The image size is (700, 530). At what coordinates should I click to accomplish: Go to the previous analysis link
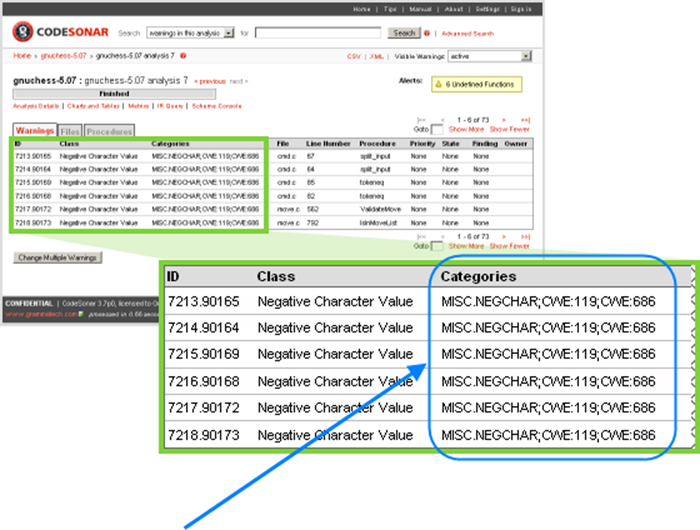[x=210, y=81]
